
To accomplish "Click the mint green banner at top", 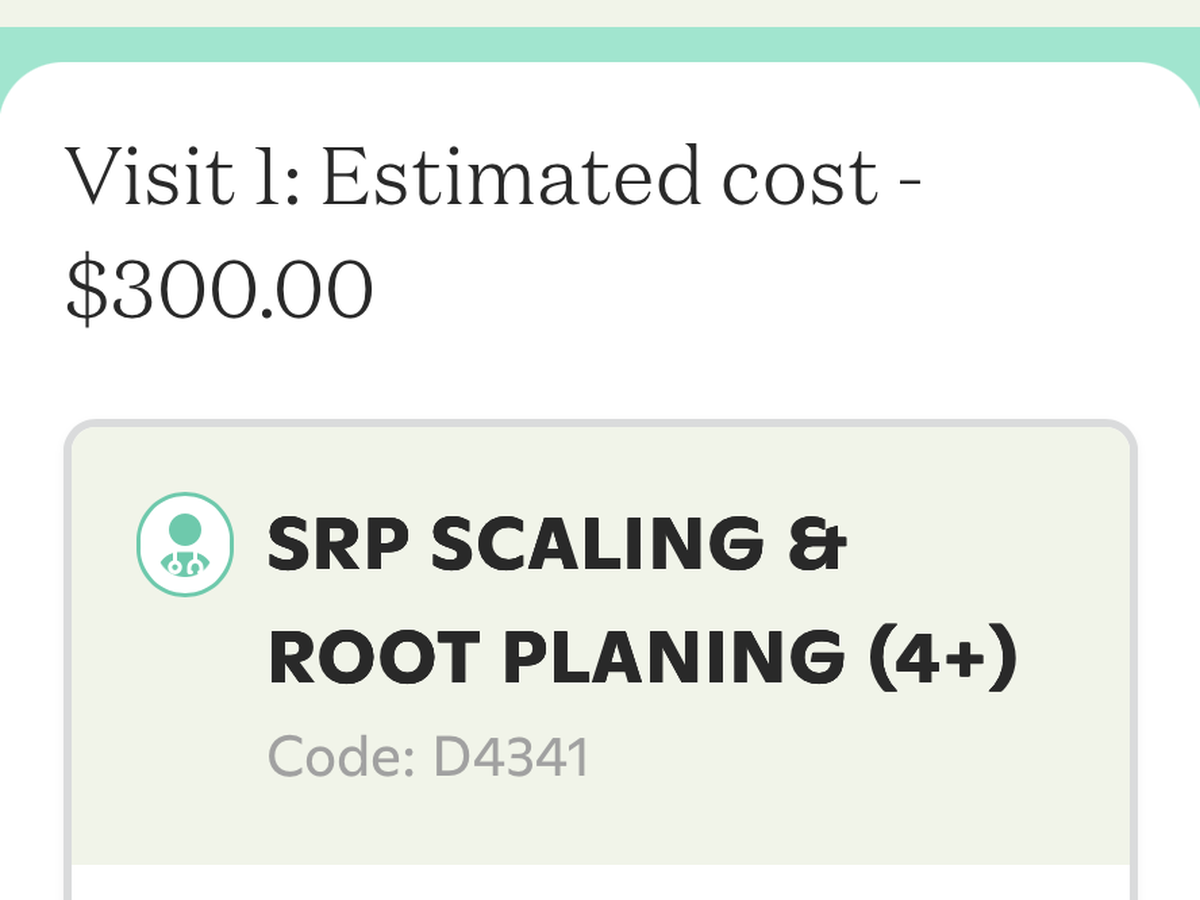I will [600, 44].
